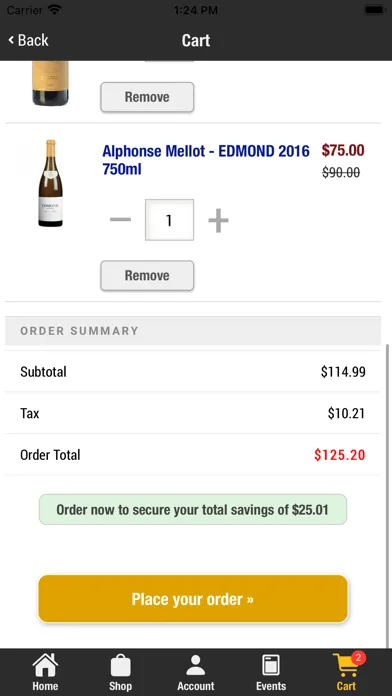Click the quantity field showing 1
This screenshot has width=392, height=696.
coord(169,220)
